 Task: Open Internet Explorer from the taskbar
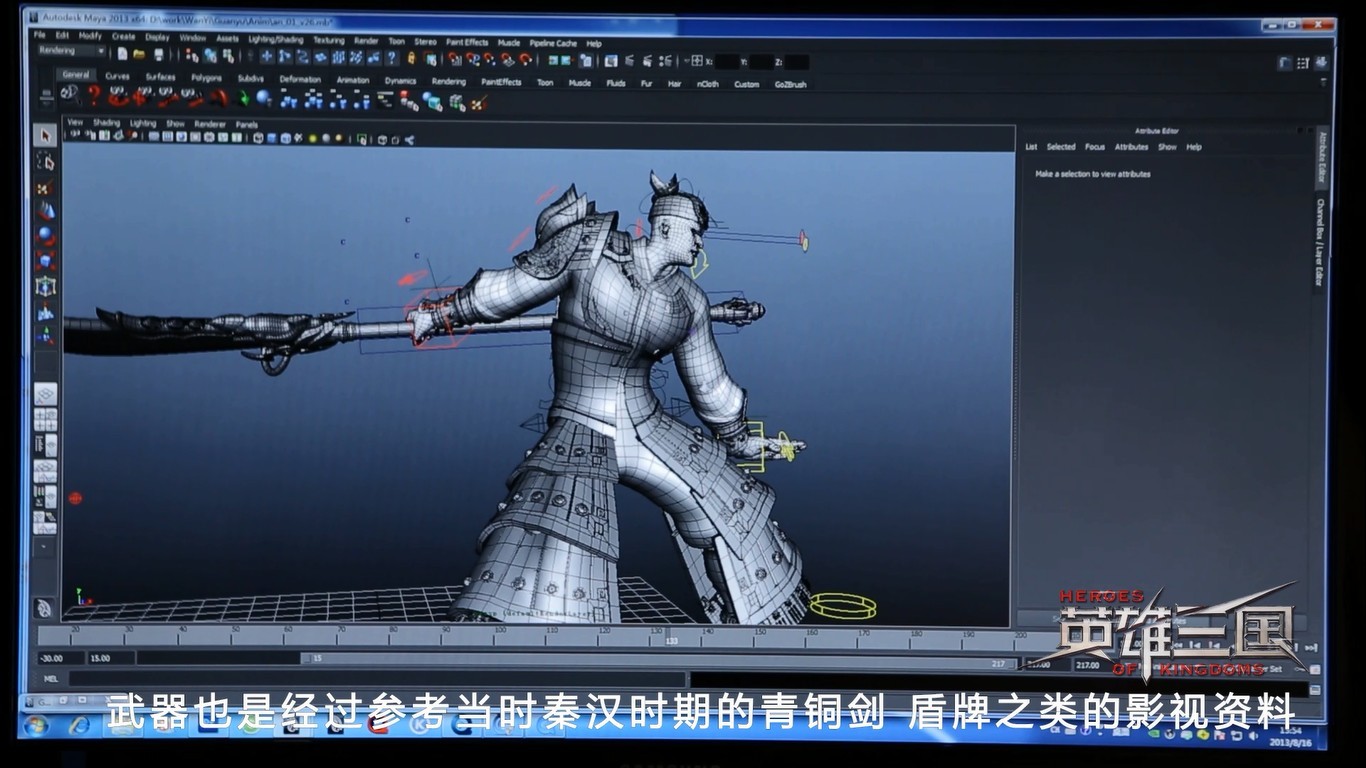click(x=77, y=726)
